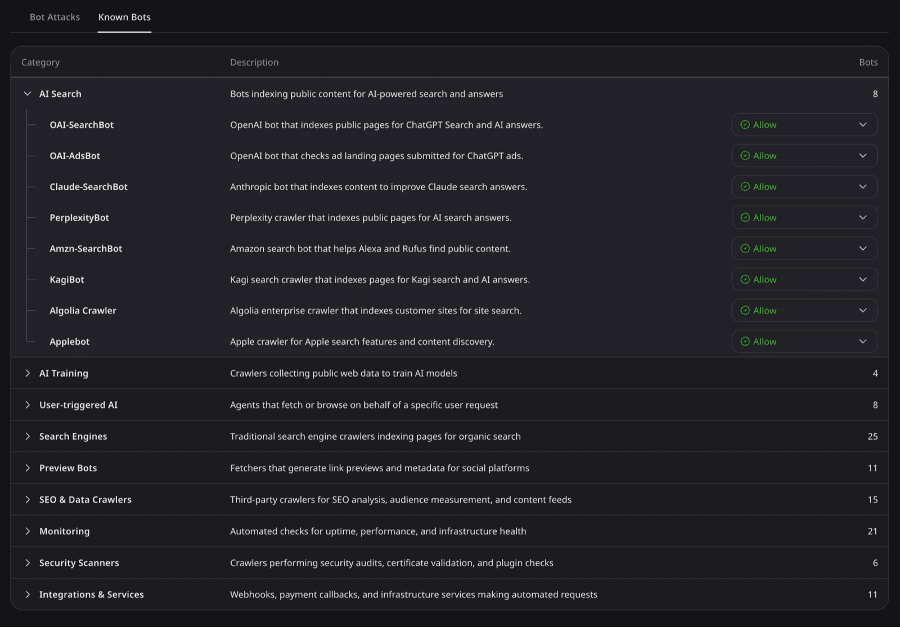The width and height of the screenshot is (900, 628).
Task: Open the Allow dropdown for PerplexityBot
Action: point(804,218)
